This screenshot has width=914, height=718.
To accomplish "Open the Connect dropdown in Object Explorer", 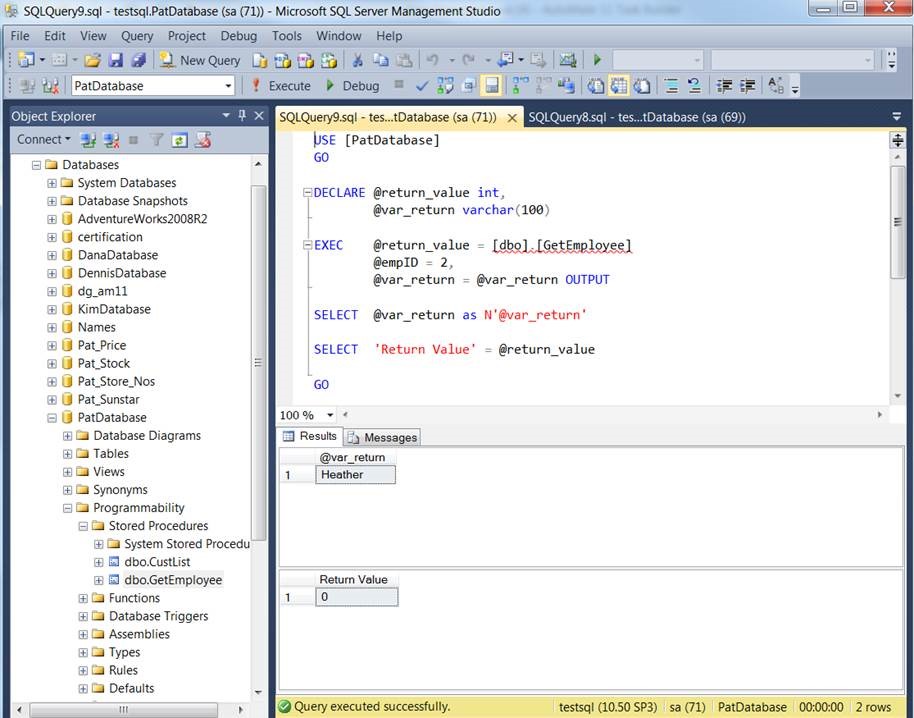I will pos(43,139).
